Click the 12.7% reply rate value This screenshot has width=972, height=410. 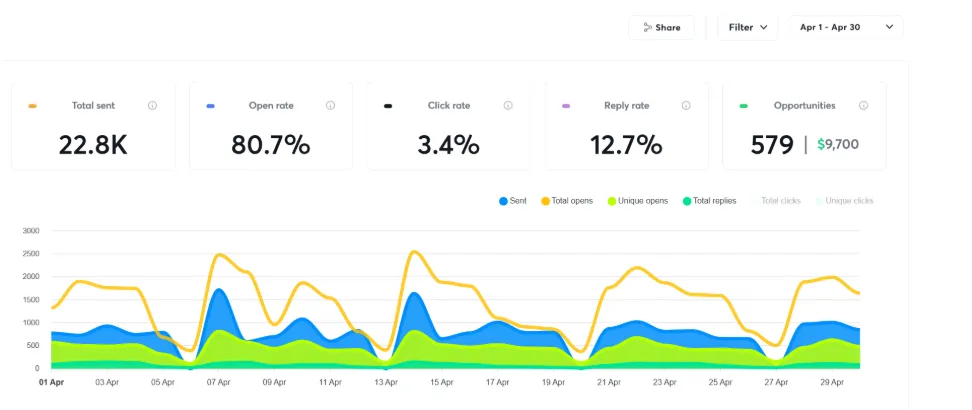(x=626, y=145)
